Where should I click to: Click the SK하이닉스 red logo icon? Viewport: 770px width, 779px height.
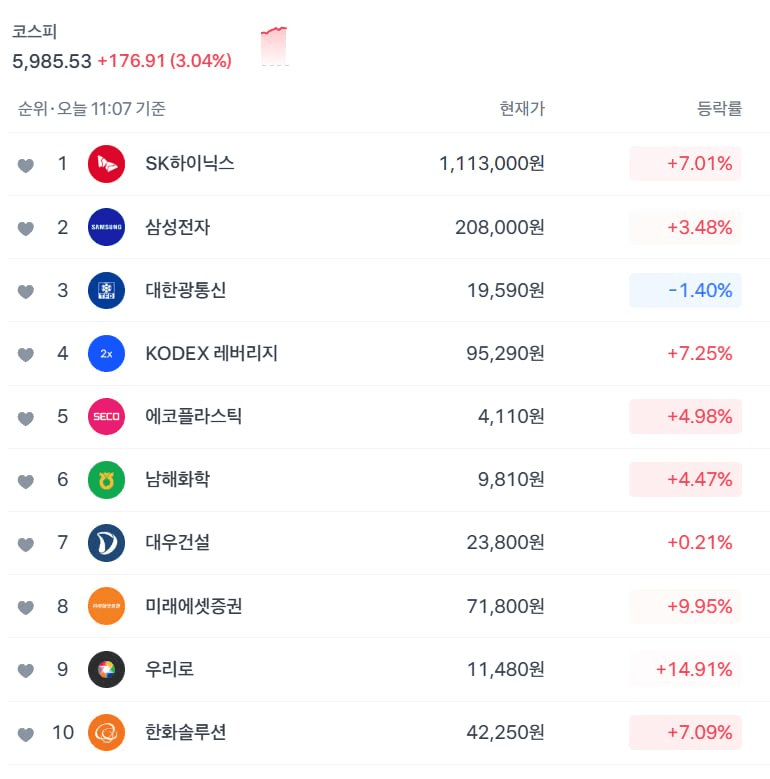pyautogui.click(x=106, y=164)
